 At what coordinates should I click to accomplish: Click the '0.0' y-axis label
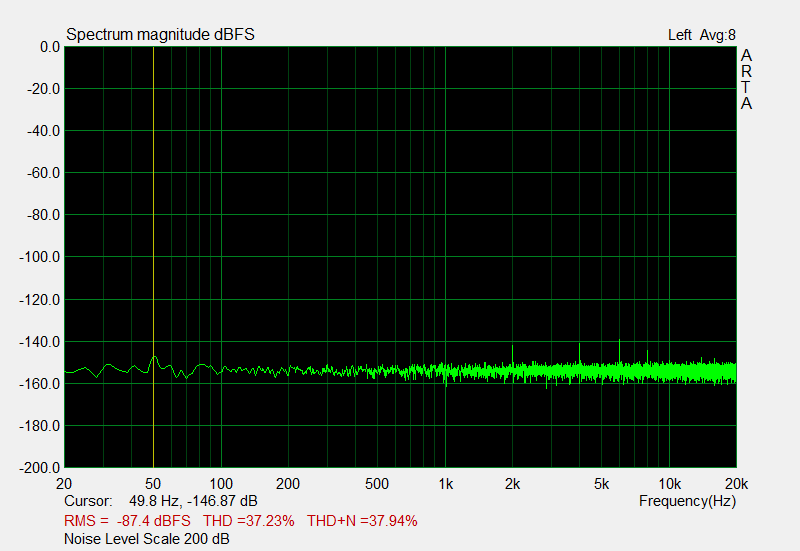[x=50, y=47]
